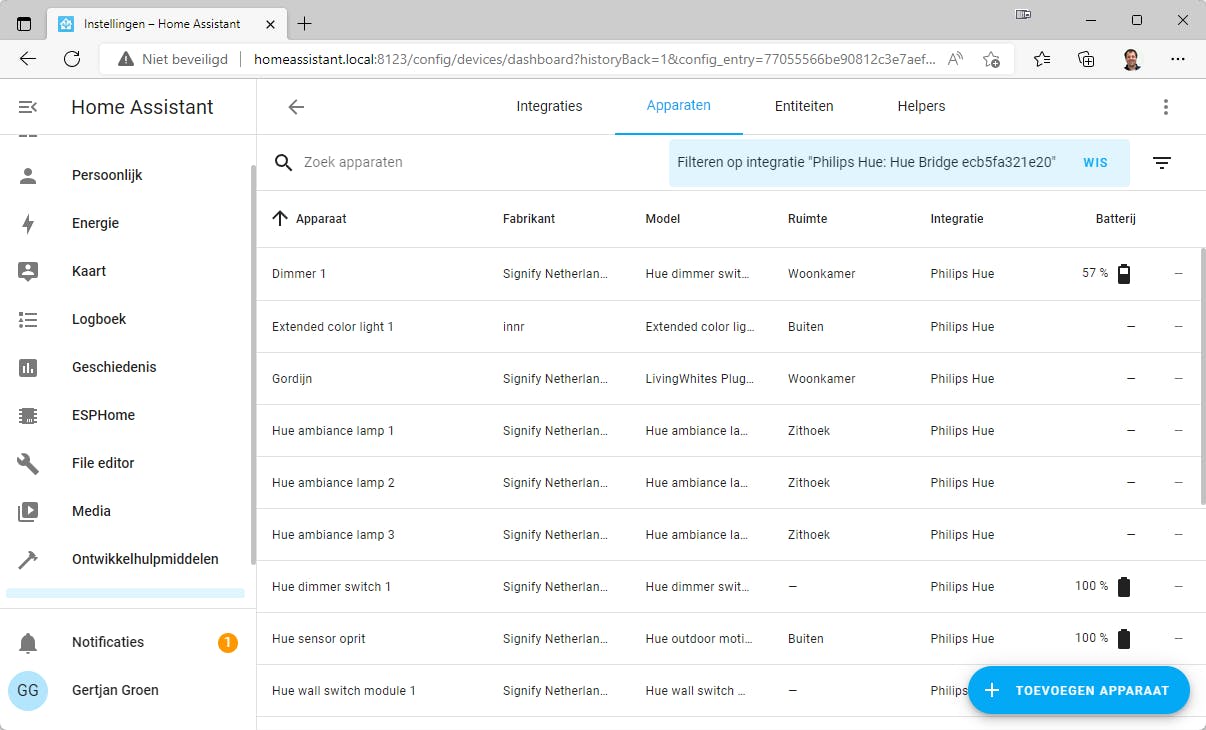Image resolution: width=1206 pixels, height=730 pixels.
Task: Open Geschiedenis history panel
Action: coord(114,367)
